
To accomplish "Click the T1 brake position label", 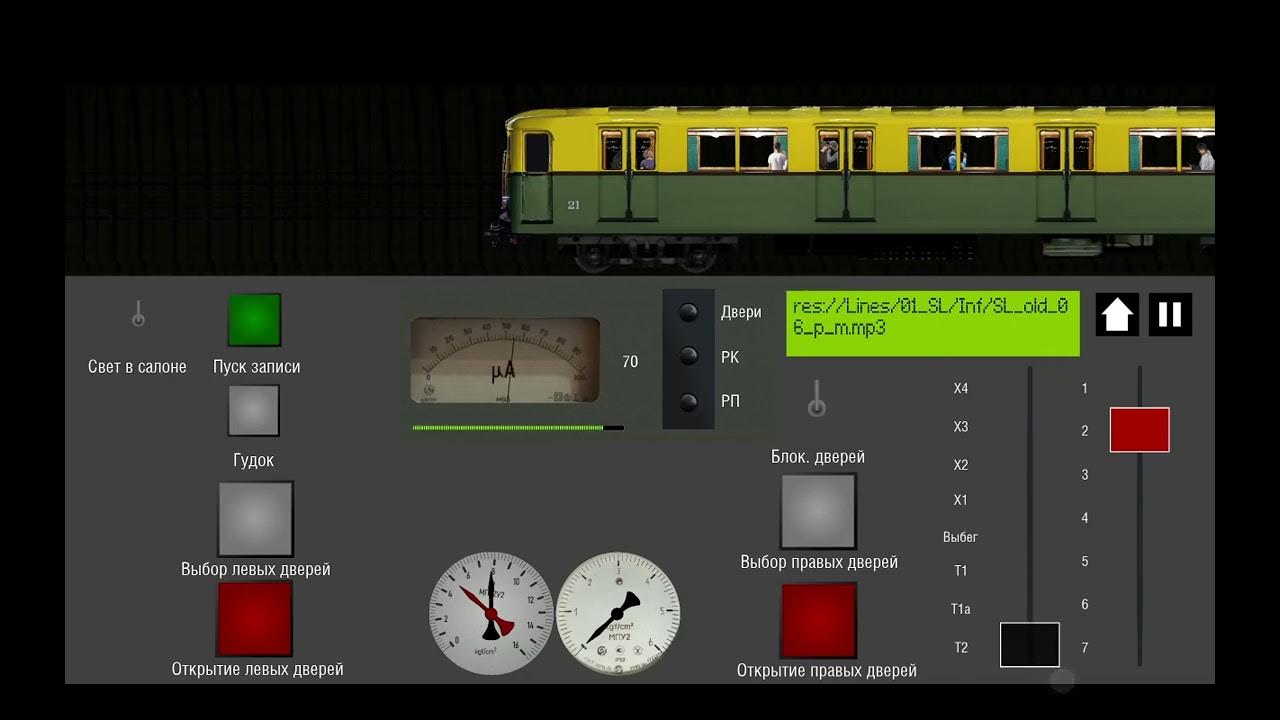I will point(961,571).
